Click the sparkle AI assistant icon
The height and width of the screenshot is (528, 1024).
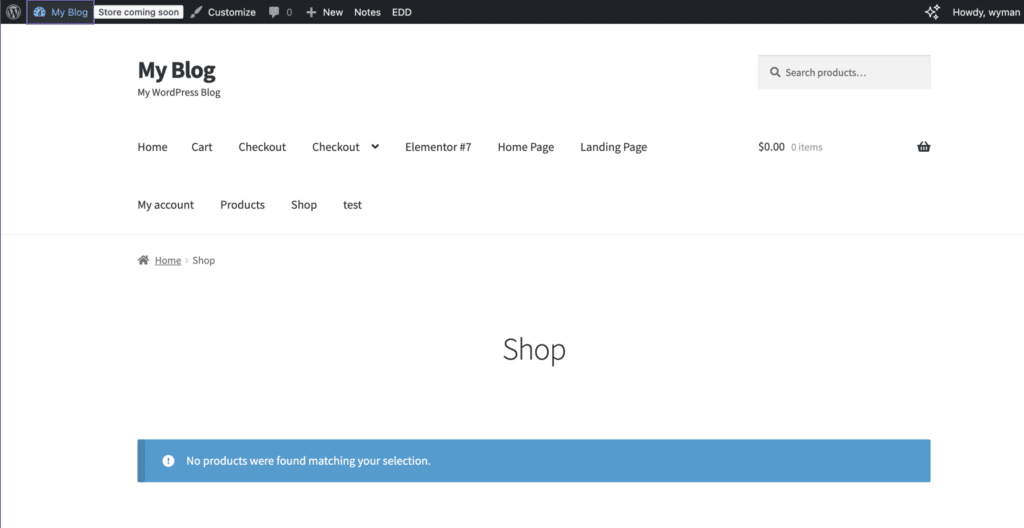pos(932,12)
